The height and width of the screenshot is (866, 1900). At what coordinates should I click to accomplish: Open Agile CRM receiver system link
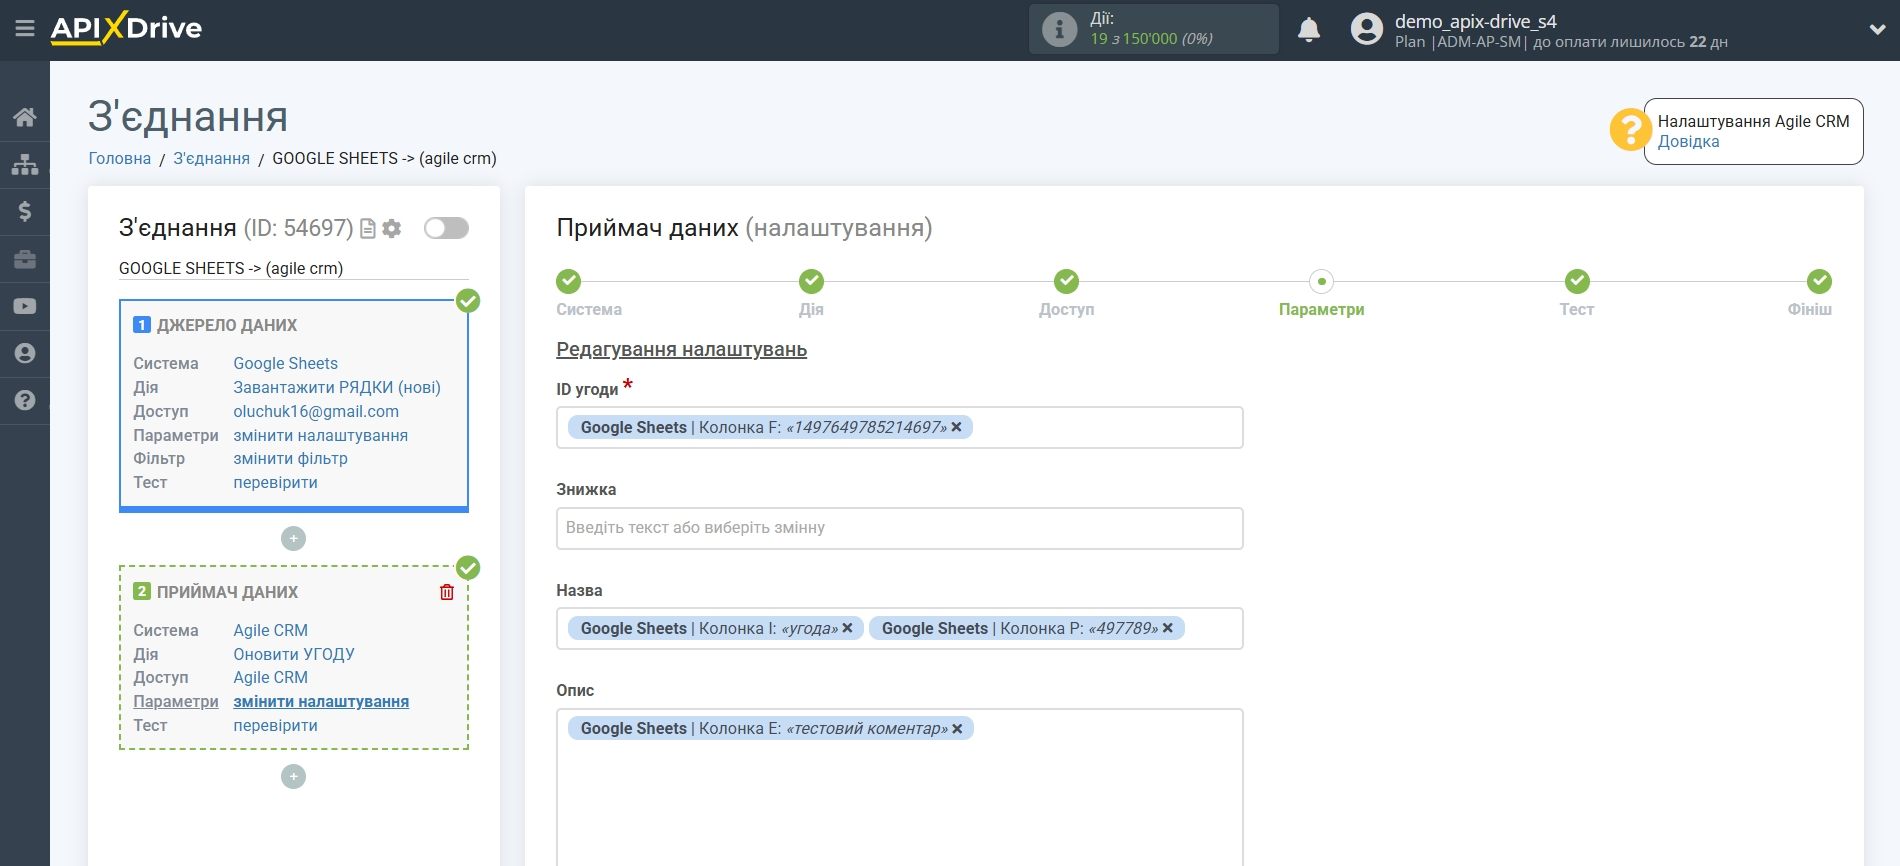click(x=270, y=630)
